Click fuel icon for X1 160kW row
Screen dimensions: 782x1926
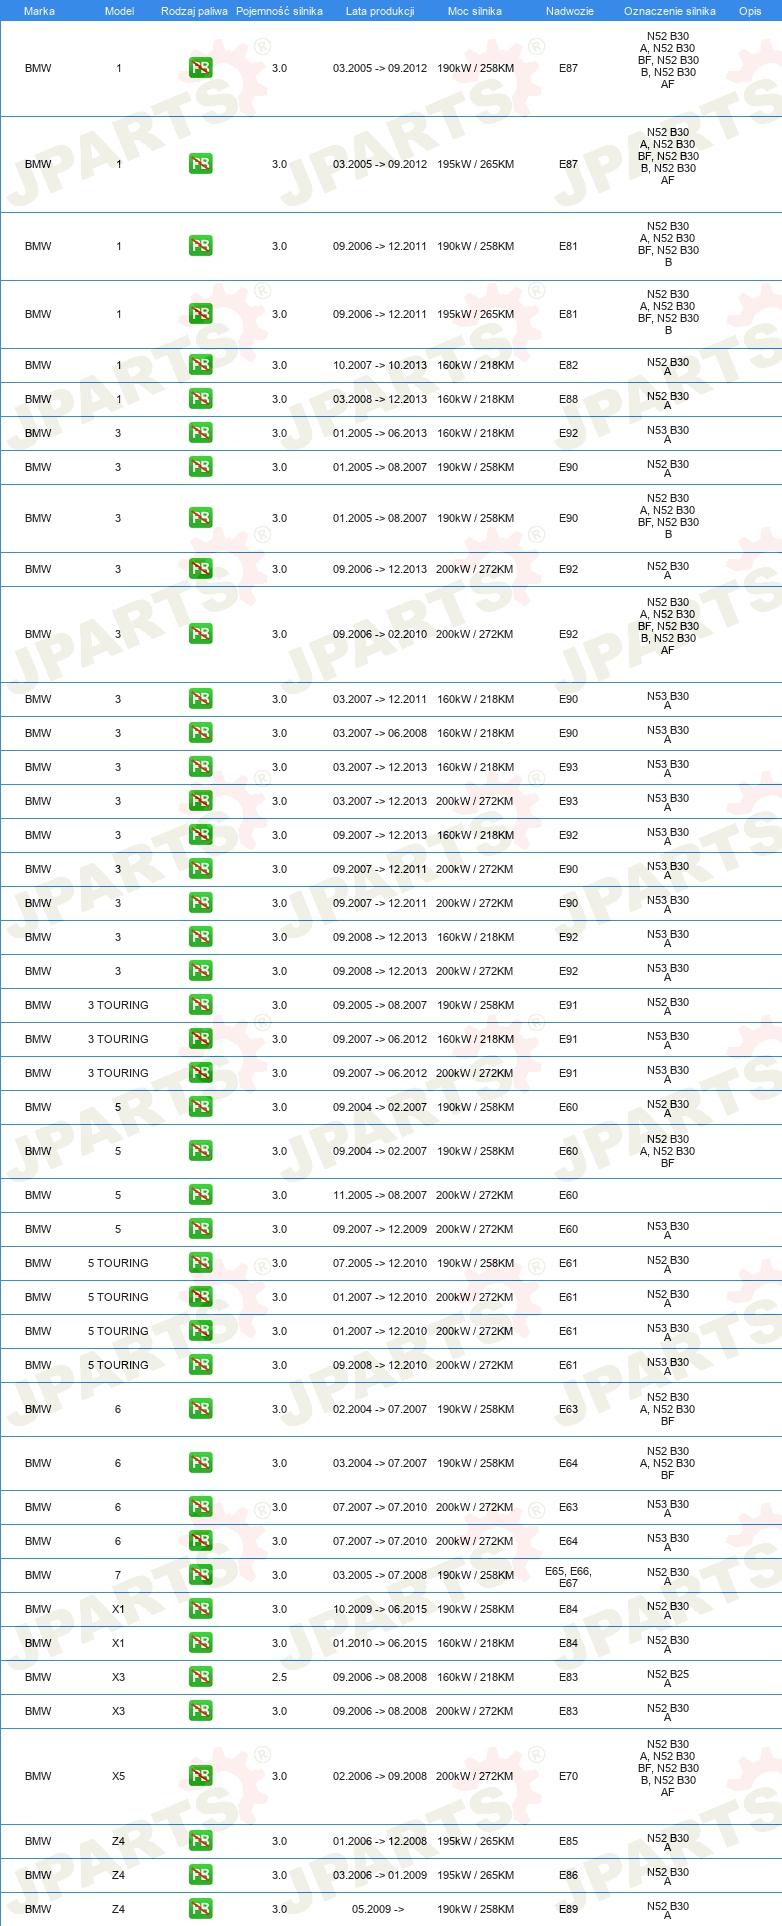coord(200,1643)
